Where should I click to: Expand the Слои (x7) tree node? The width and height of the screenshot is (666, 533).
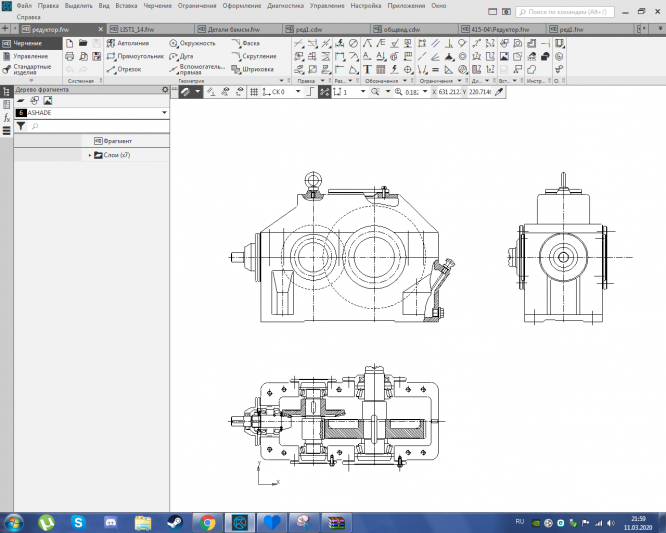90,155
